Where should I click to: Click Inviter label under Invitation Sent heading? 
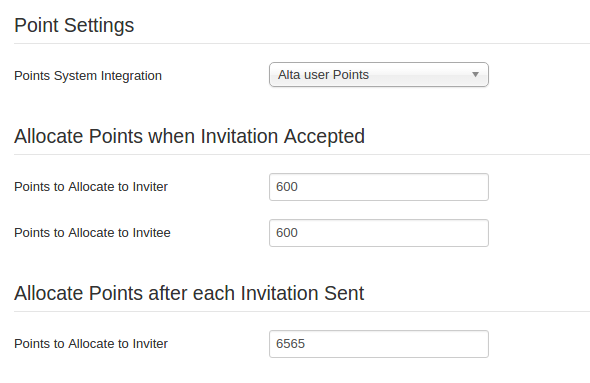91,343
